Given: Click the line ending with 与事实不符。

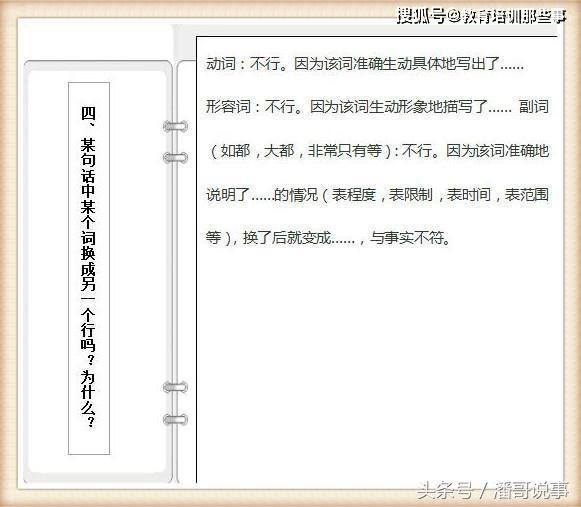Looking at the screenshot, I should pyautogui.click(x=328, y=238).
